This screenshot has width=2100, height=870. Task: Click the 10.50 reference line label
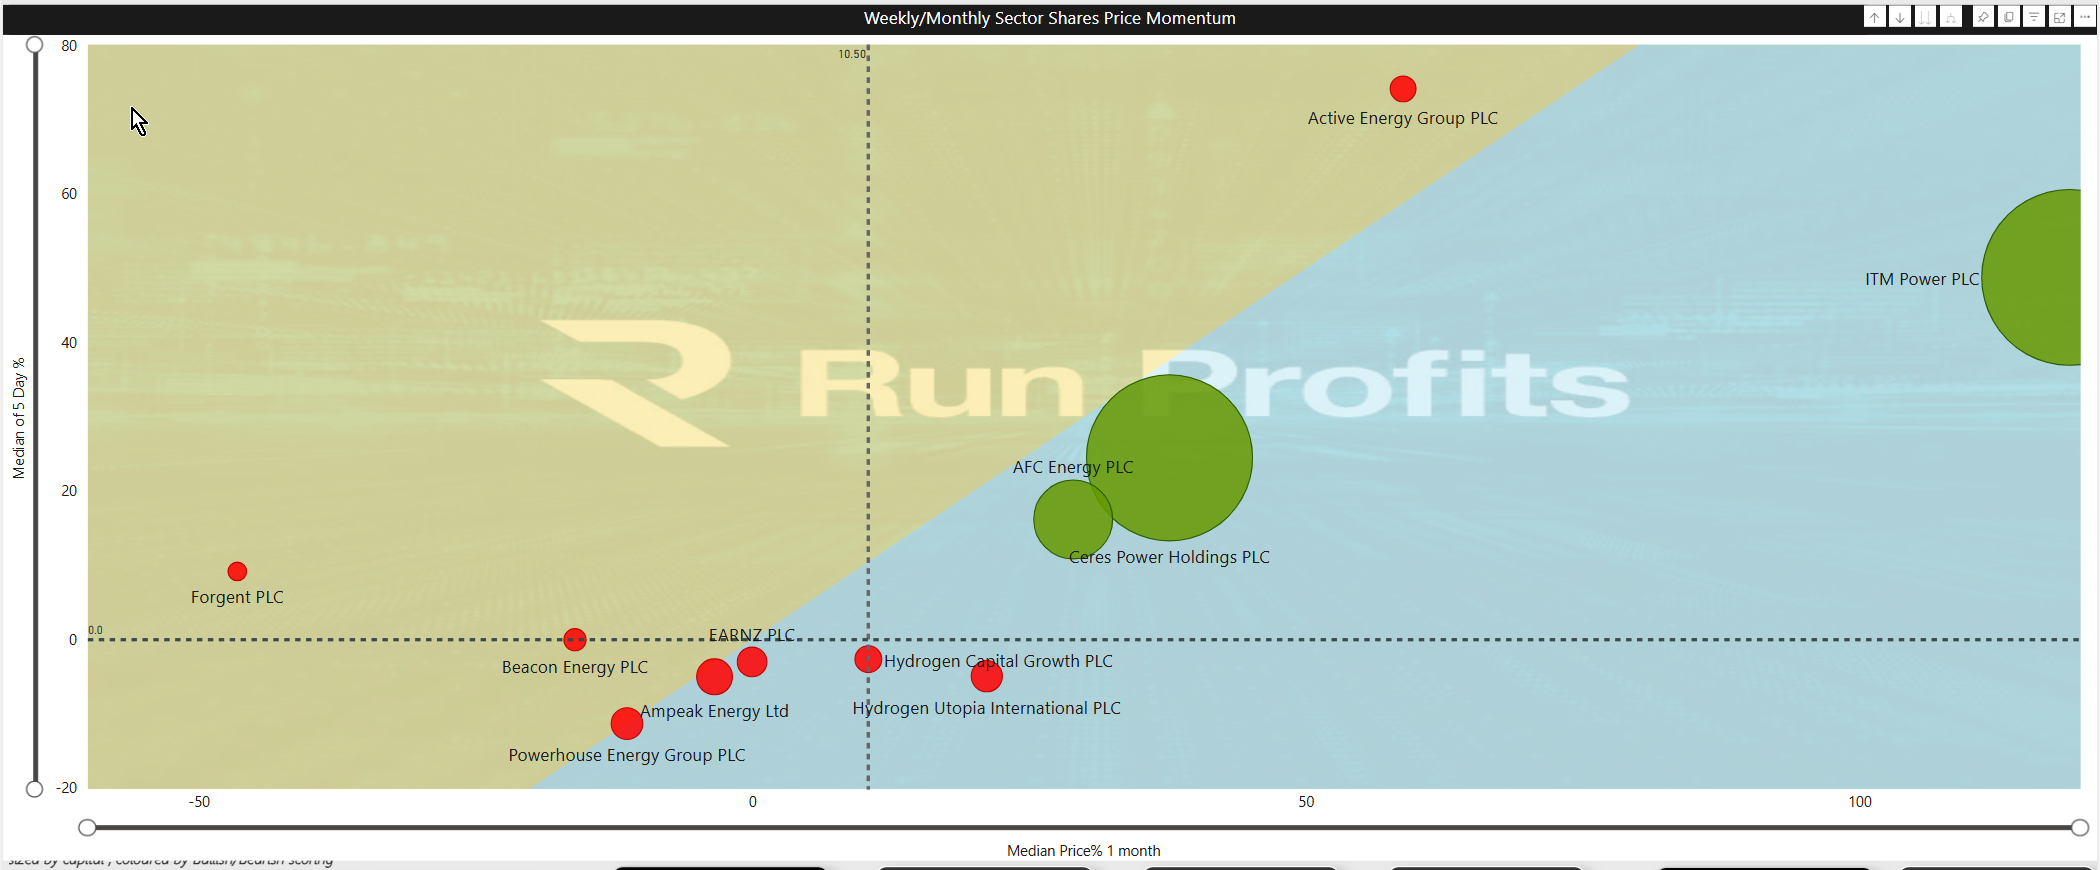click(x=852, y=54)
